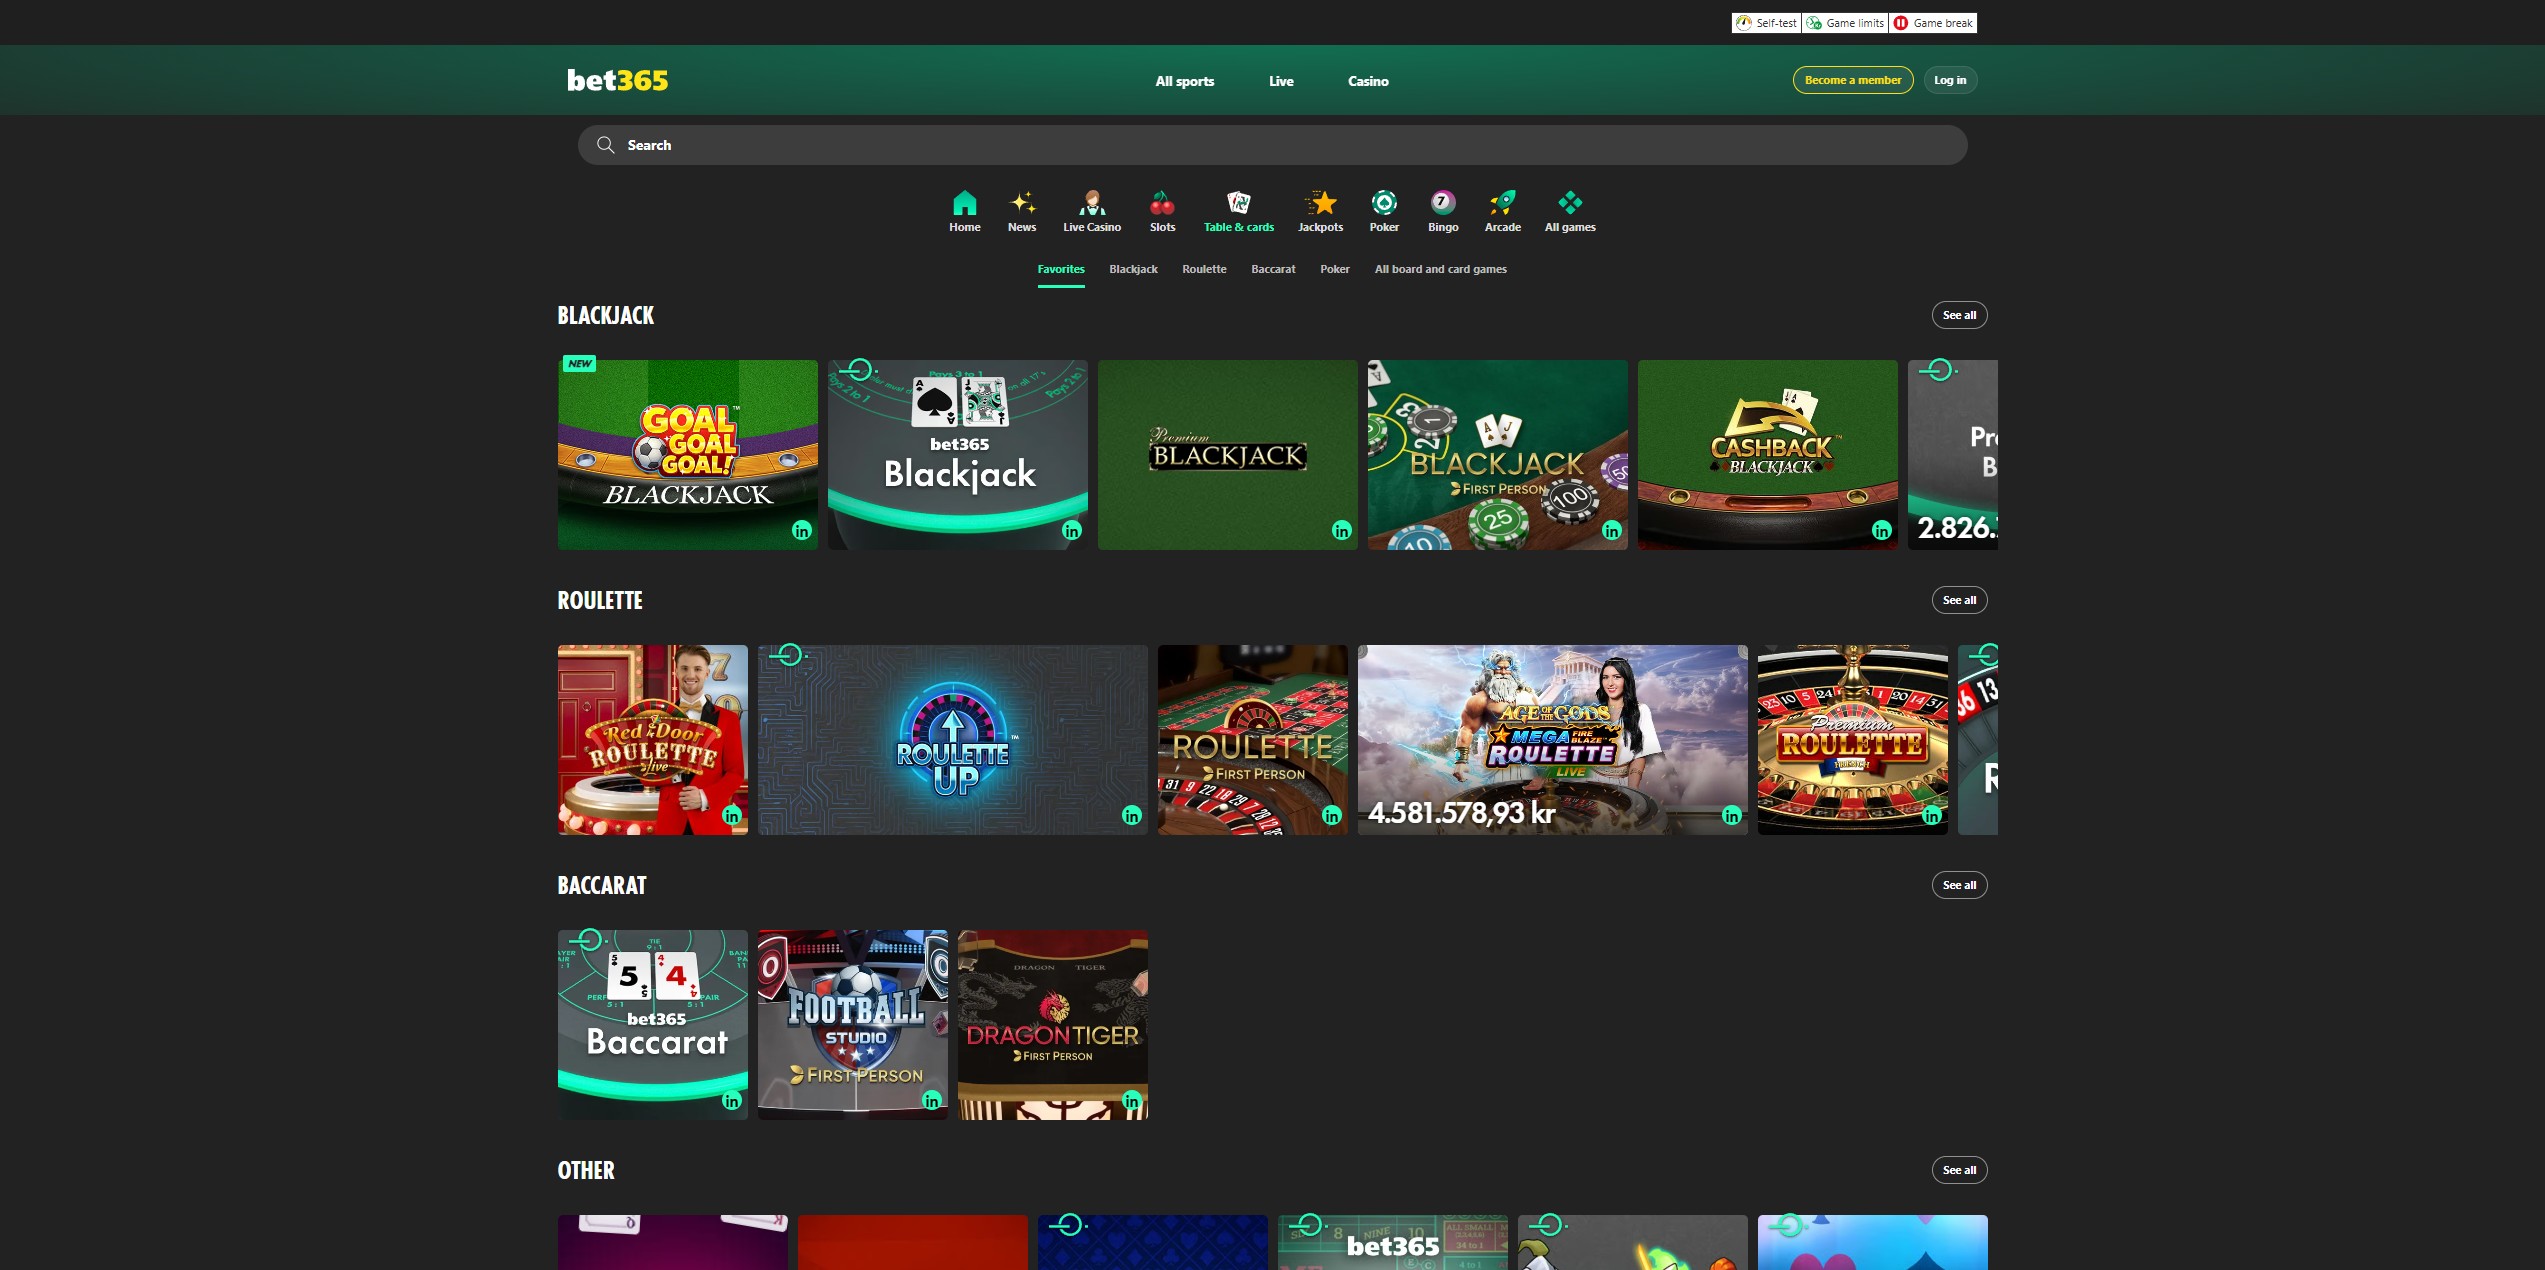Open Age of the Gods Mega Roulette
Image resolution: width=2545 pixels, height=1270 pixels.
[1552, 740]
